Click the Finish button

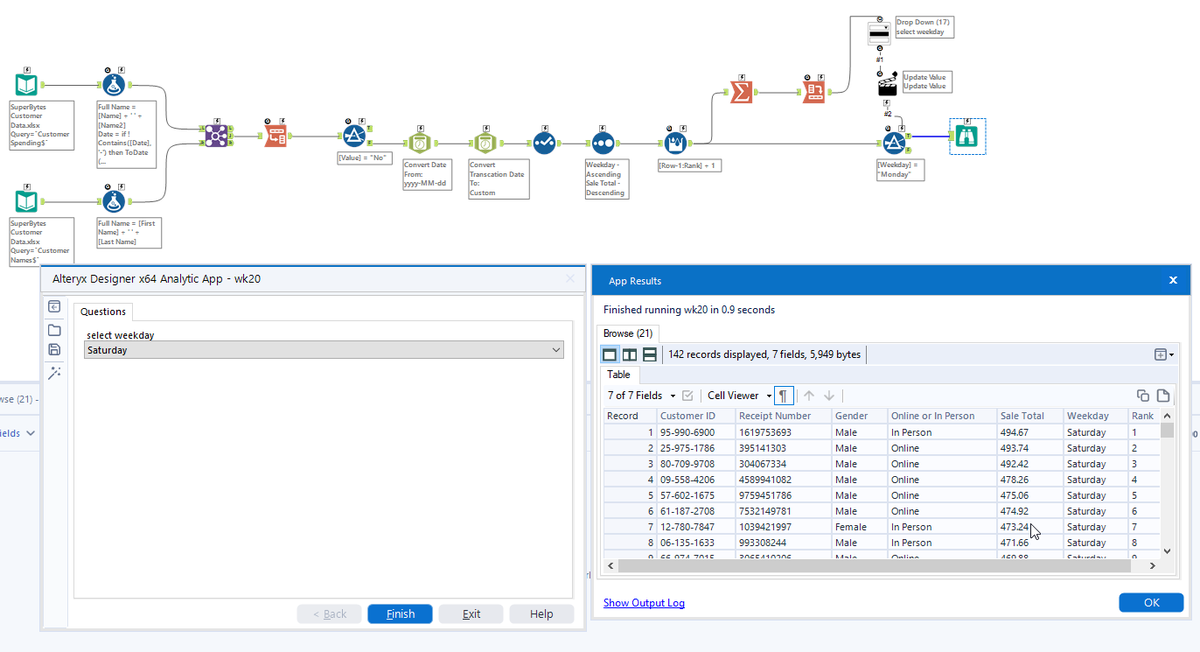pyautogui.click(x=400, y=614)
